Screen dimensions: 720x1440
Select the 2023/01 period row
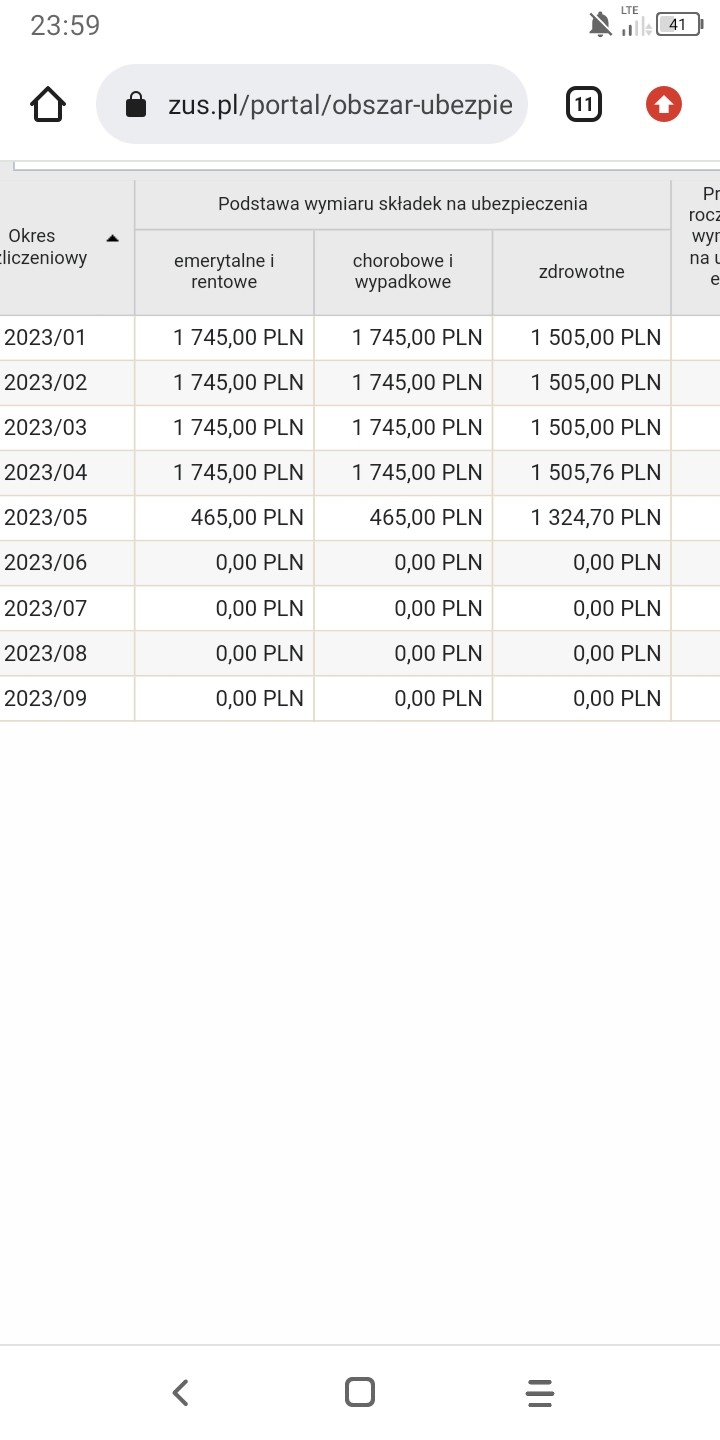click(x=360, y=338)
